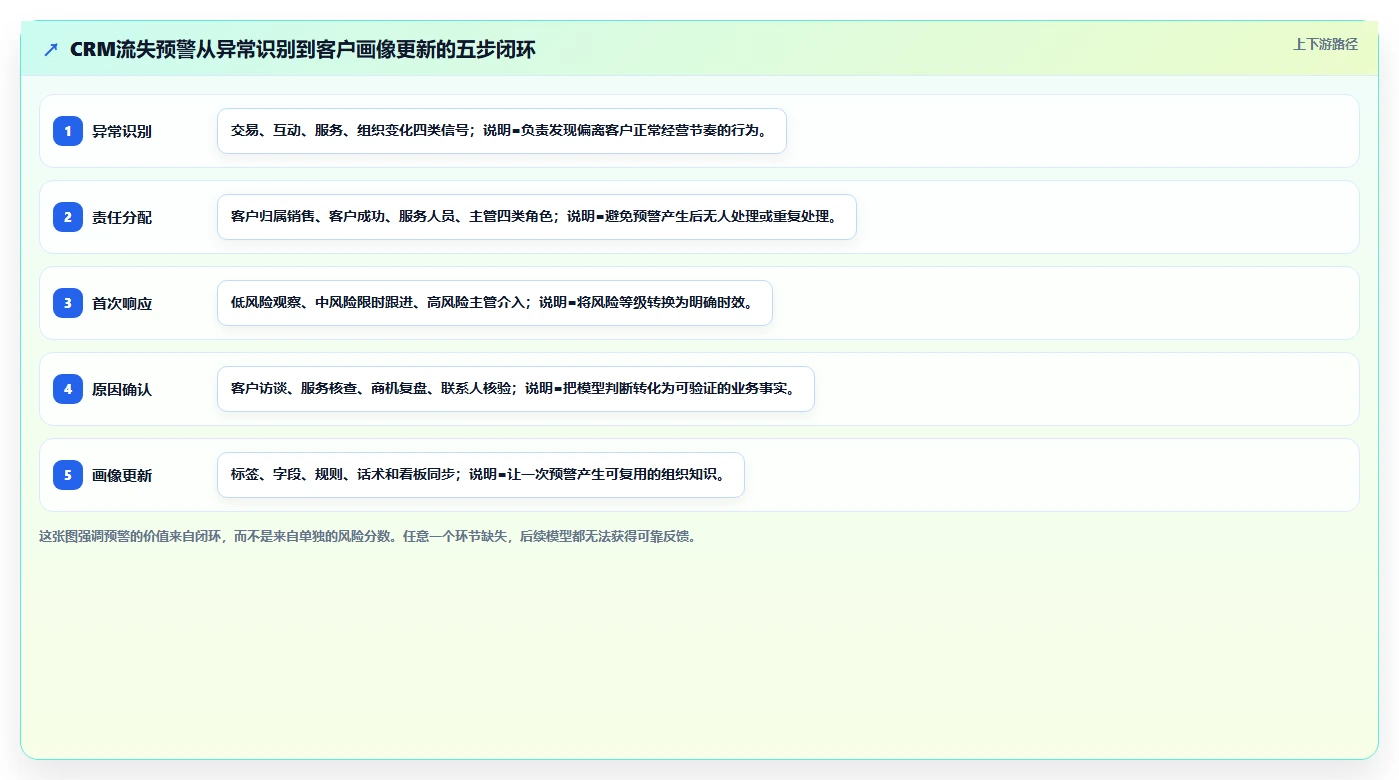Click the step 4 number badge
1399x780 pixels.
tap(68, 389)
